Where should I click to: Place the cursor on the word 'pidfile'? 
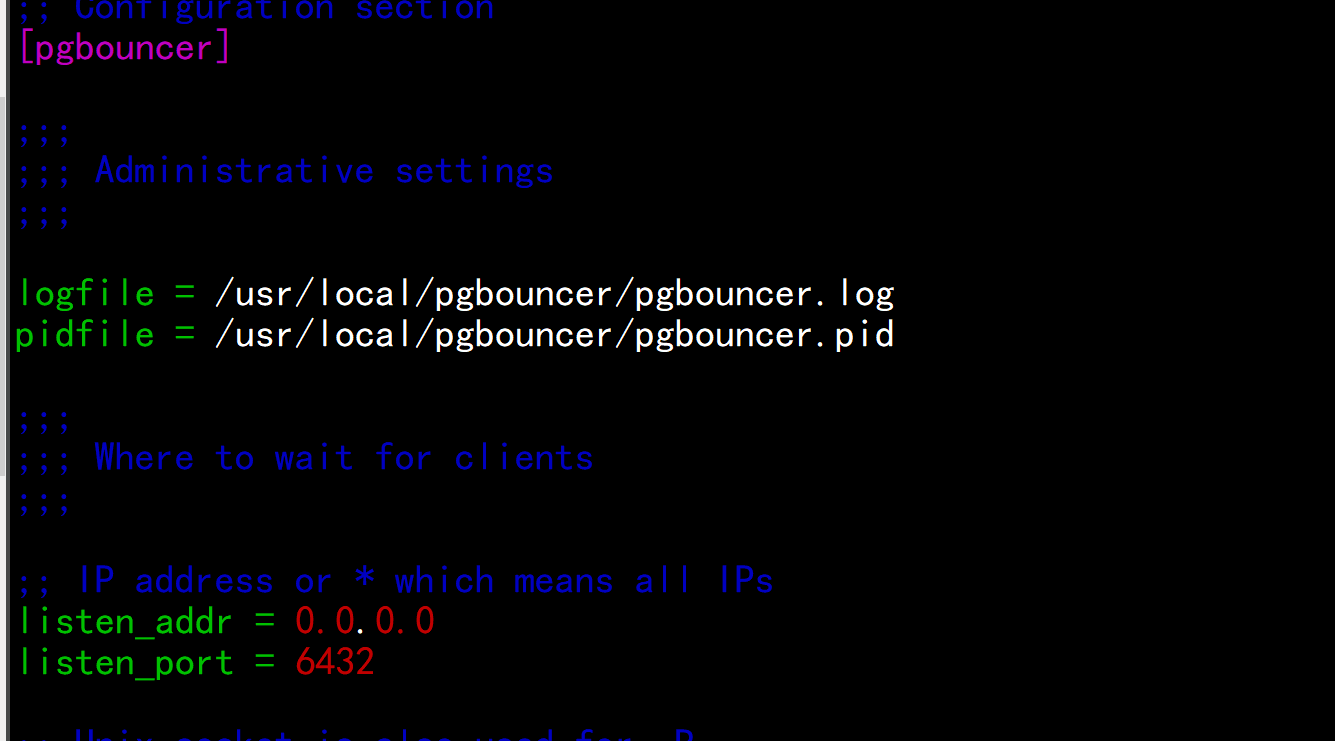(86, 334)
